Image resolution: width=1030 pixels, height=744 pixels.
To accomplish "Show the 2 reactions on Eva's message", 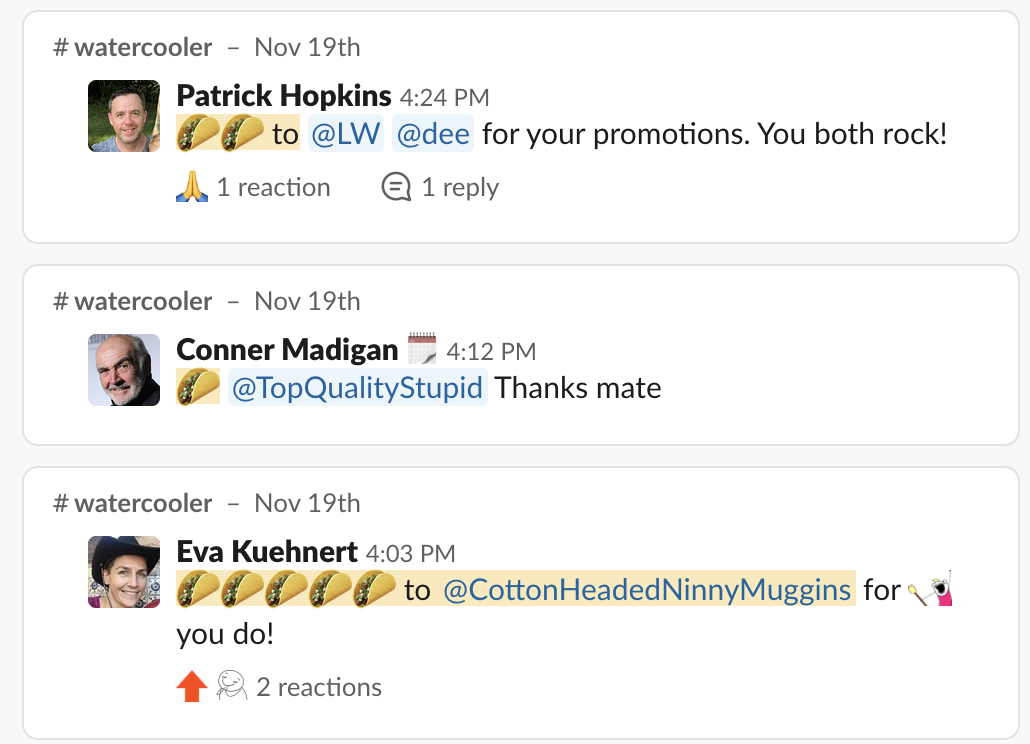I will 319,687.
